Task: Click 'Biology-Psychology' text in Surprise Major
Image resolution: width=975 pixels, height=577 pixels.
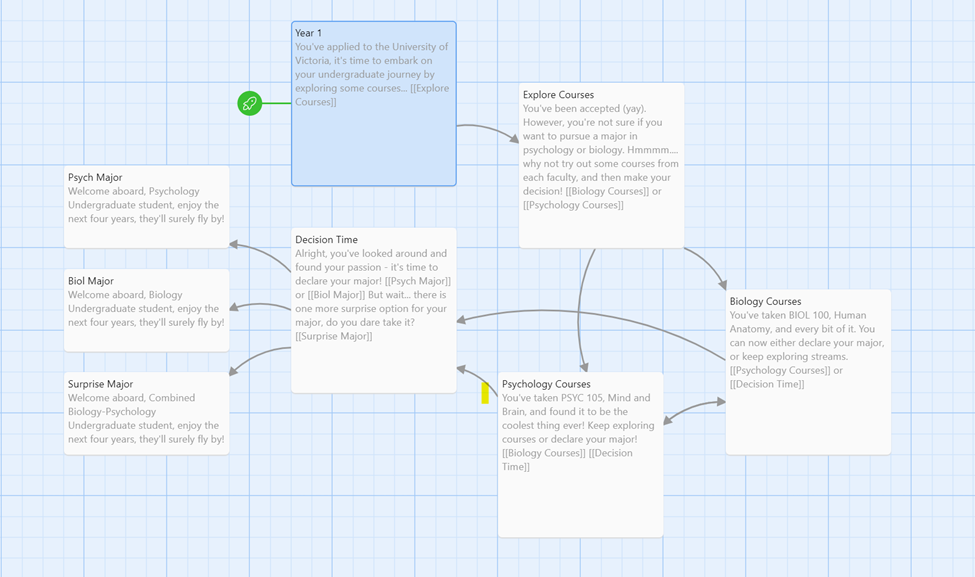Action: 112,412
